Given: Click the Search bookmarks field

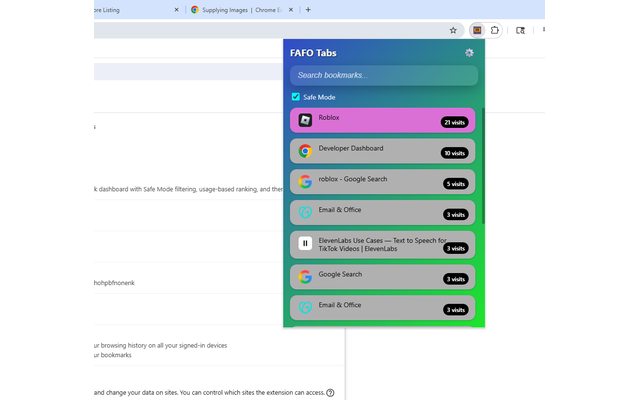Looking at the screenshot, I should pyautogui.click(x=384, y=76).
